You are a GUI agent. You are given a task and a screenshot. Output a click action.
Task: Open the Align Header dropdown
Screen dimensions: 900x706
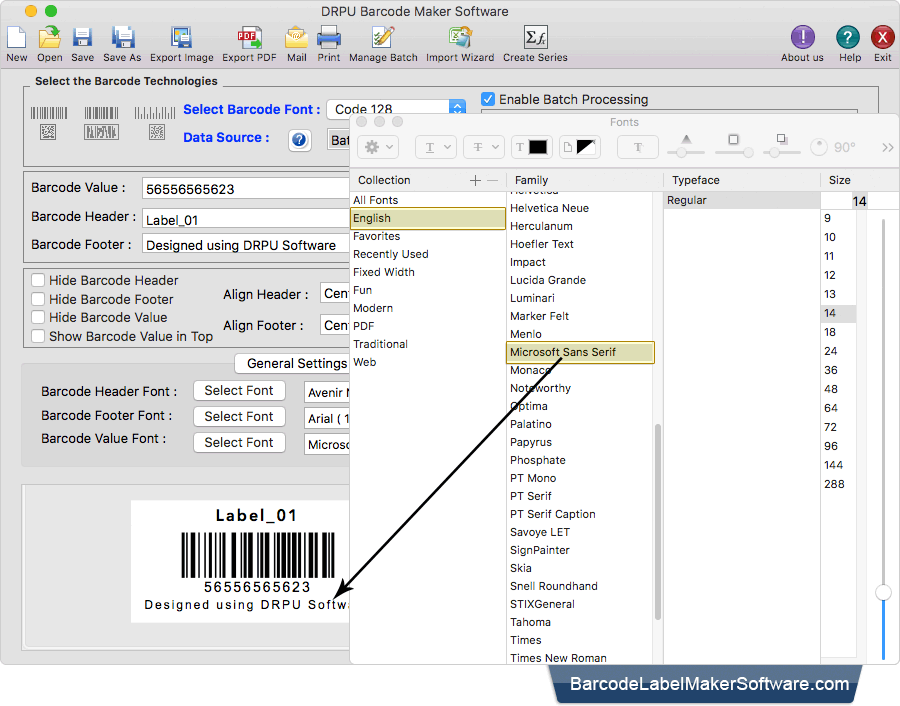[x=335, y=294]
